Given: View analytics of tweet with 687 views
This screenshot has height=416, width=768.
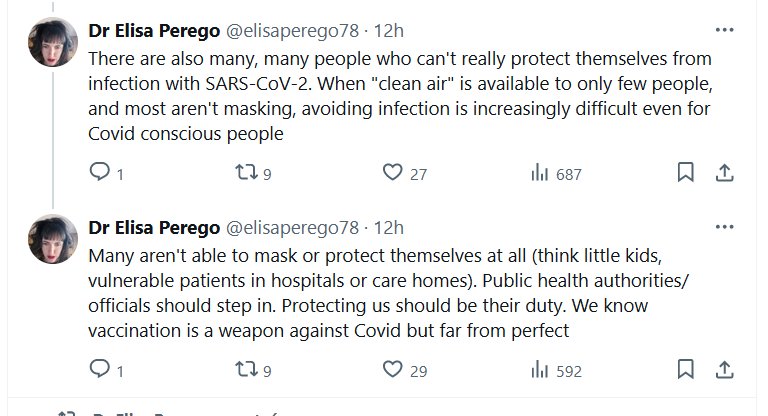Looking at the screenshot, I should tap(538, 173).
